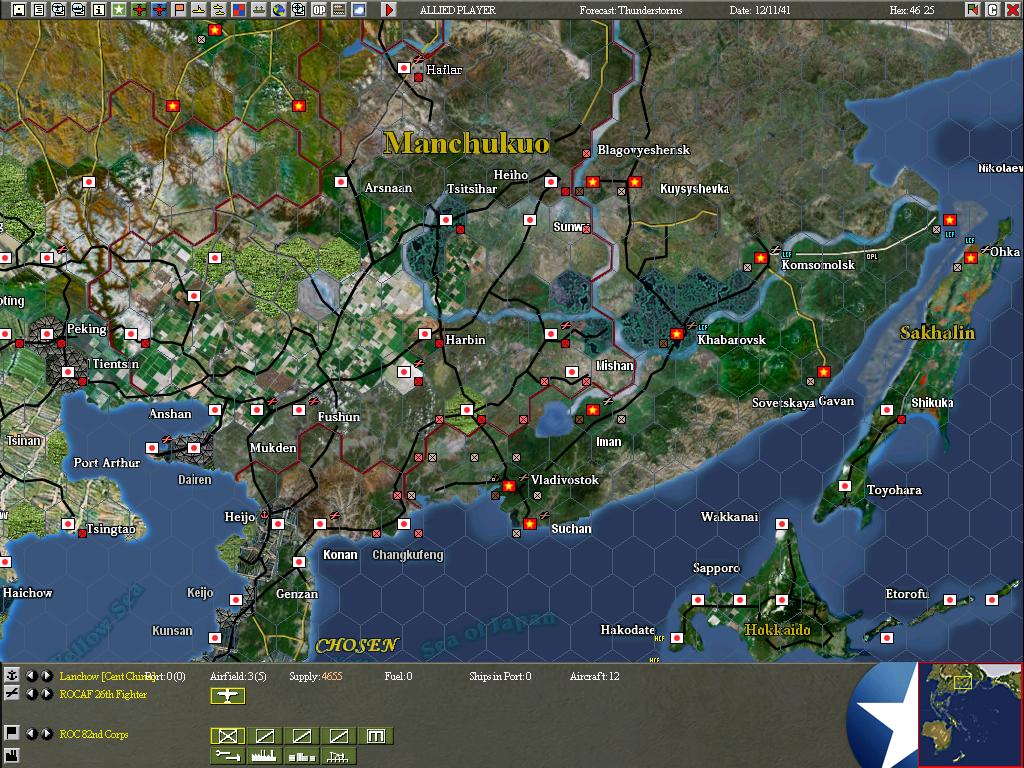Select previous air group left arrow
The width and height of the screenshot is (1024, 768).
pyautogui.click(x=31, y=694)
